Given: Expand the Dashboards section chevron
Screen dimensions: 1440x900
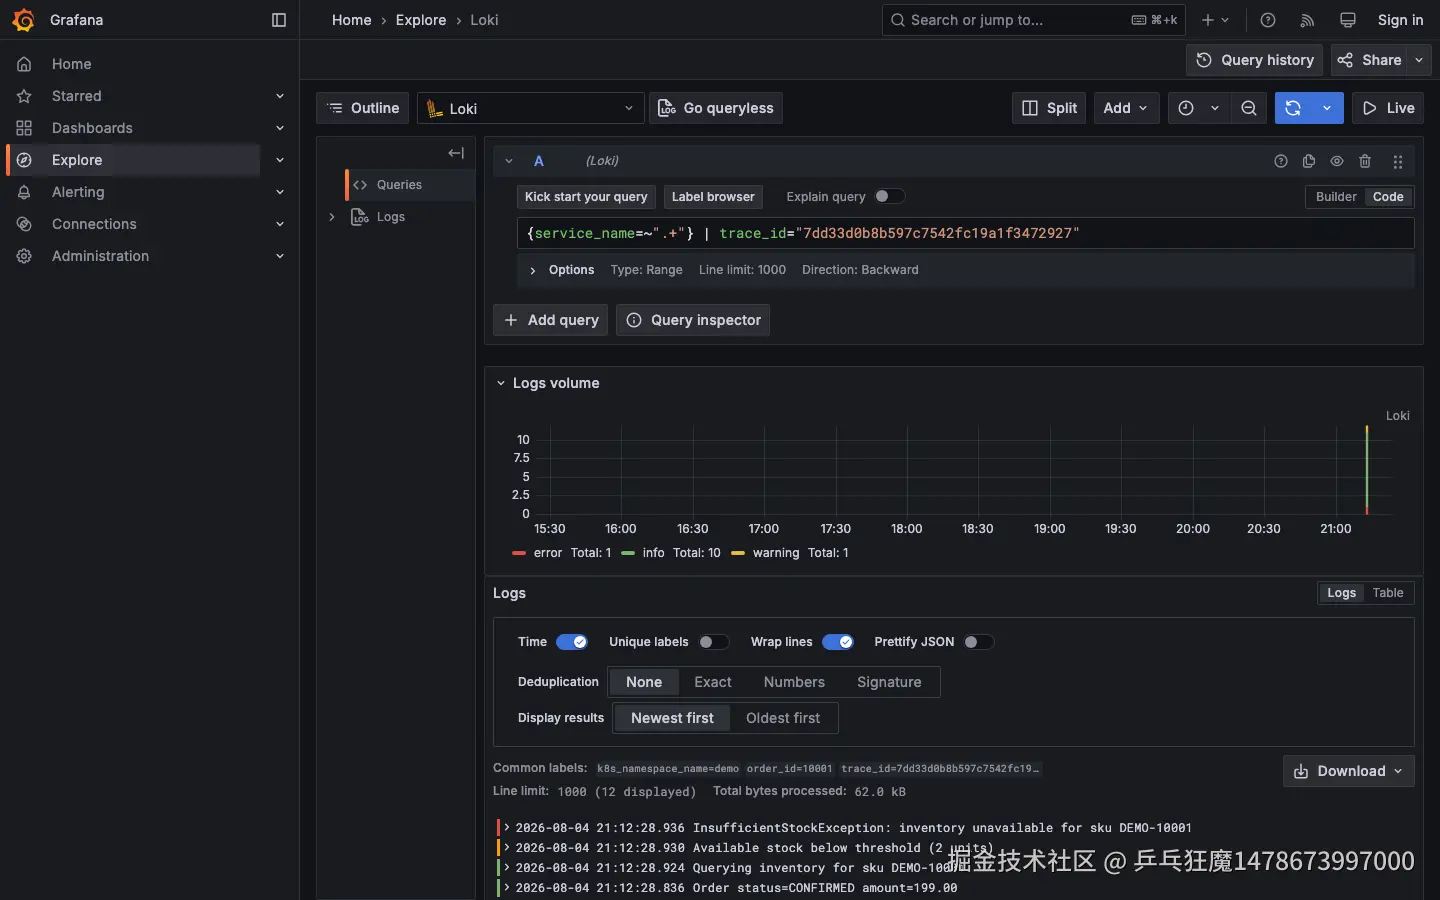Looking at the screenshot, I should [x=280, y=128].
